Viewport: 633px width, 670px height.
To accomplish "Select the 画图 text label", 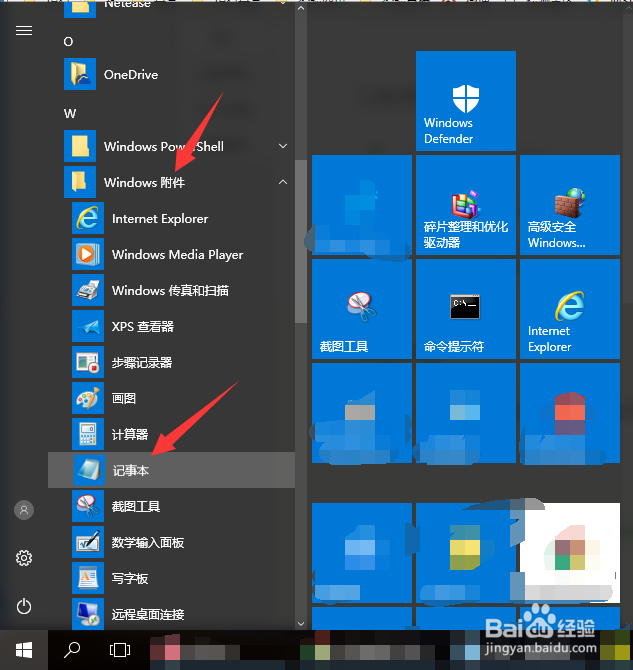I will pos(124,399).
